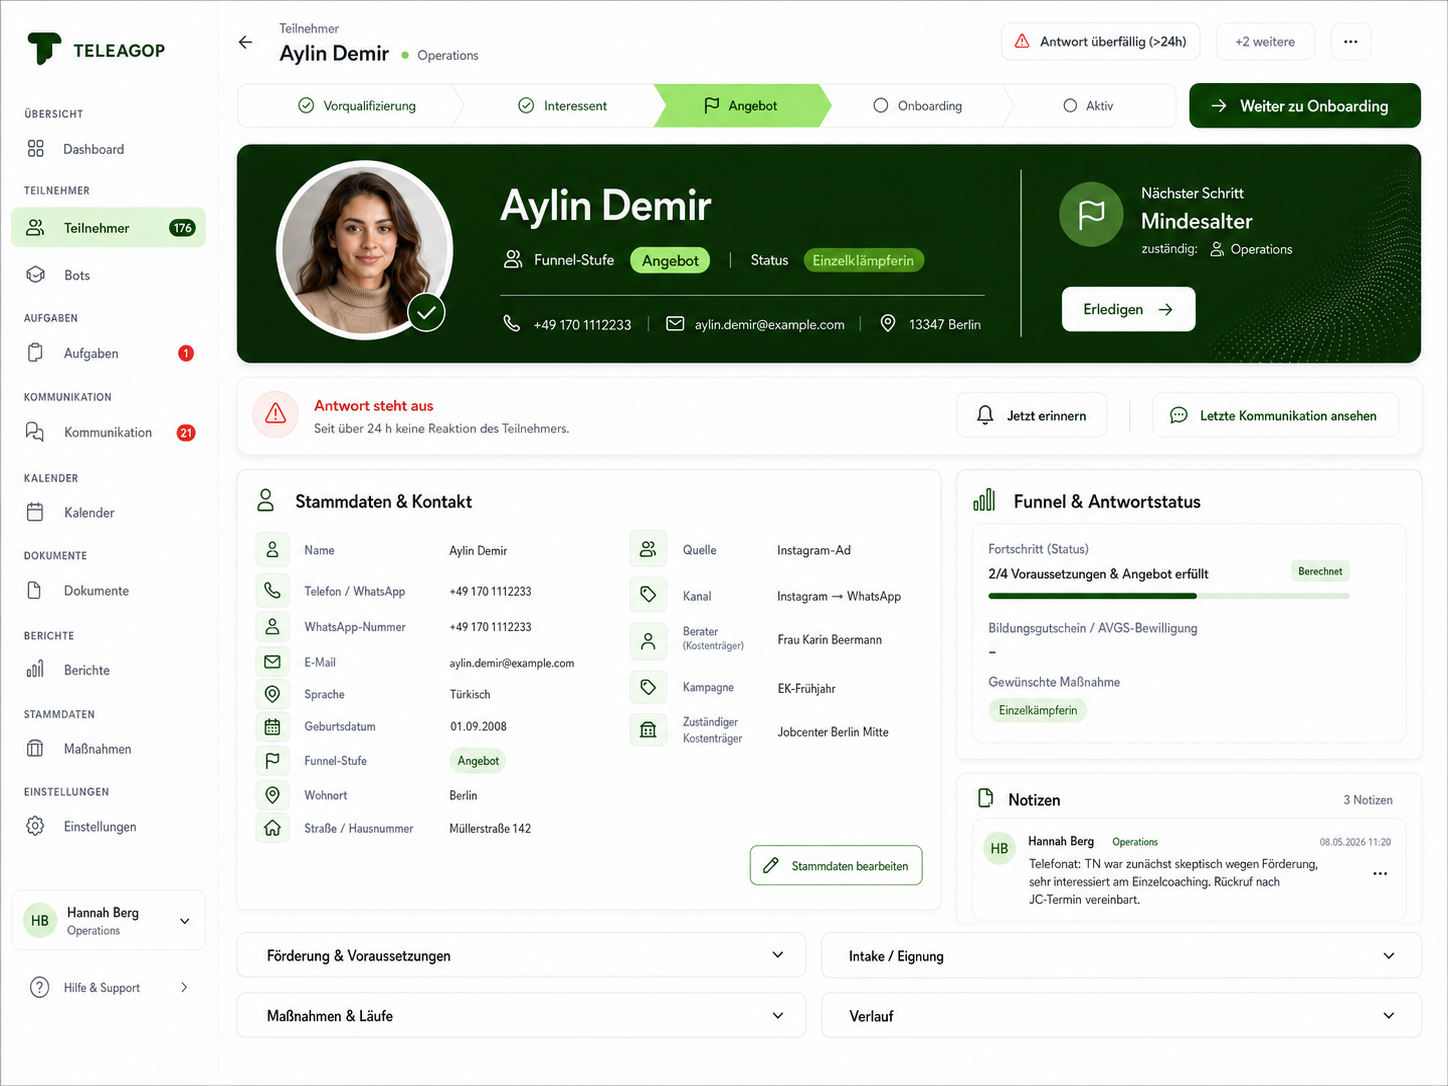Click the Einzelkämpferin status badge in header
This screenshot has height=1086, width=1448.
[864, 260]
